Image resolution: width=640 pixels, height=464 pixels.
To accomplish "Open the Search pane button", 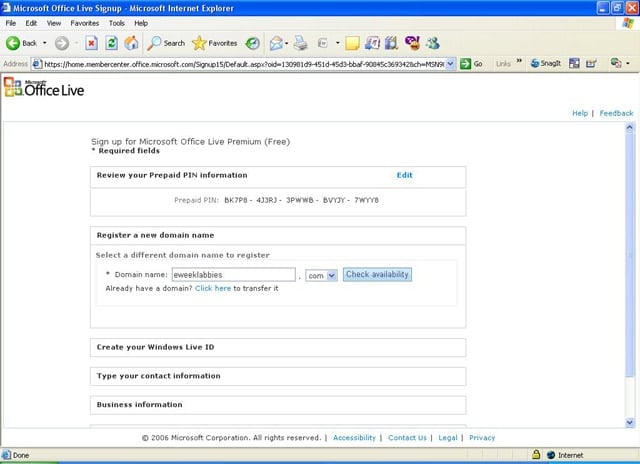I will 166,43.
